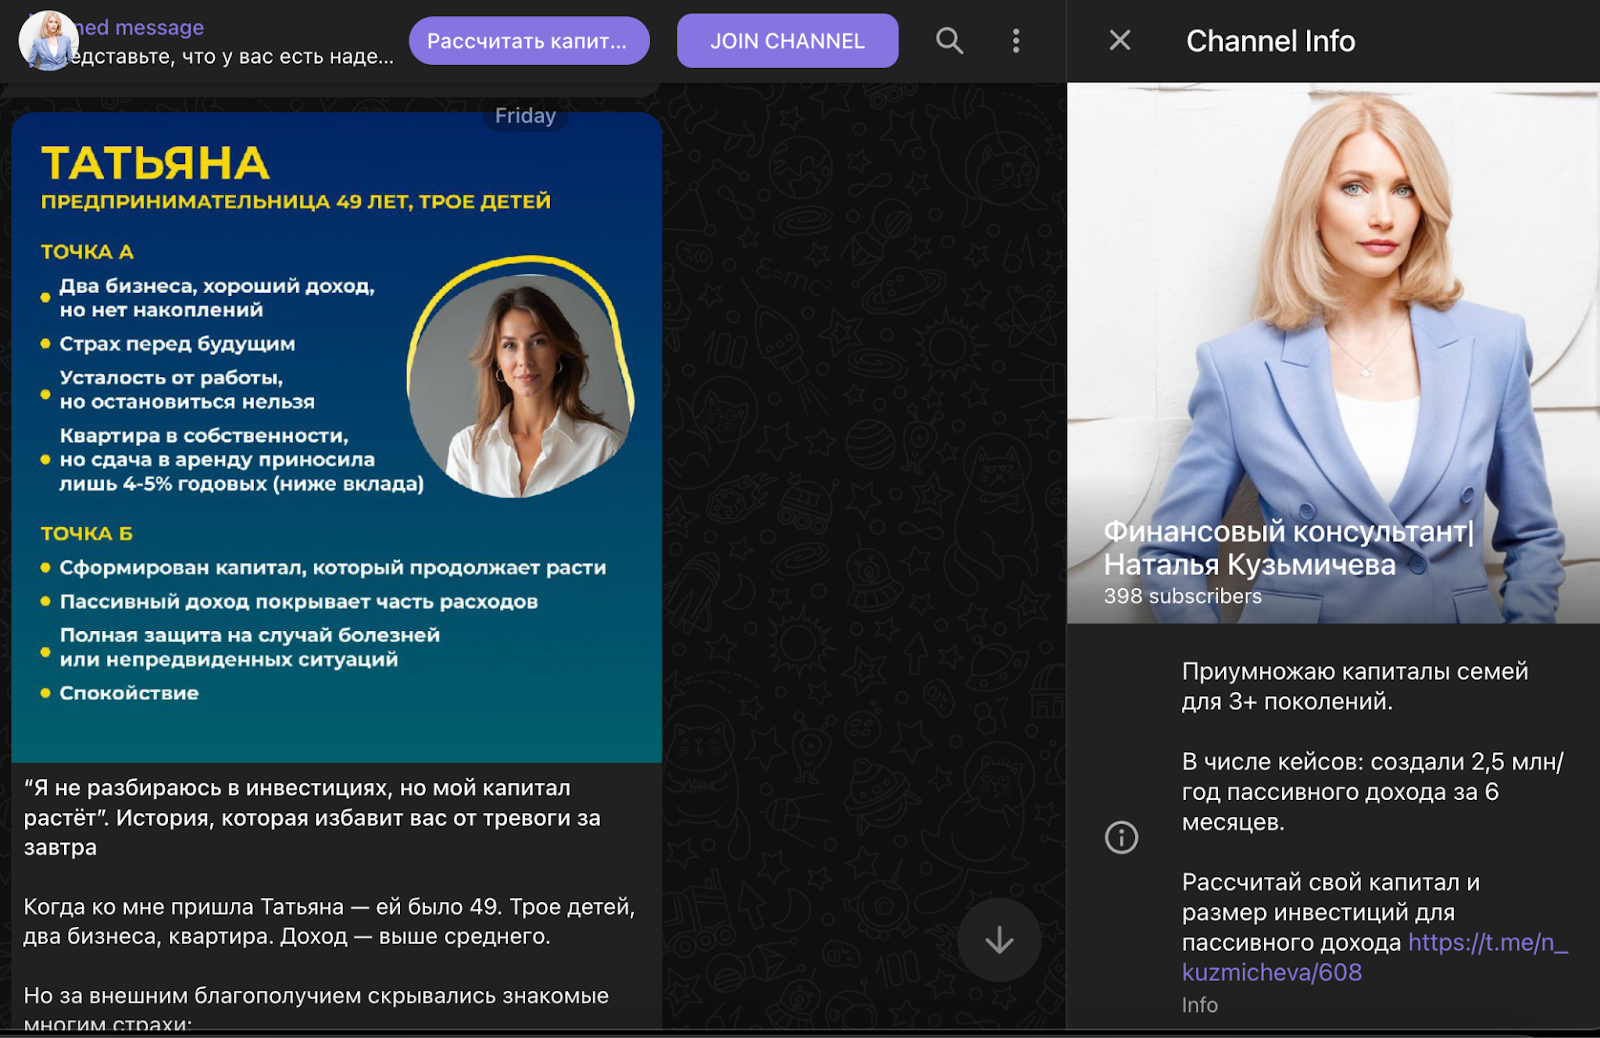1600x1038 pixels.
Task: Click the 'Рассчитать капит...' button
Action: click(528, 41)
